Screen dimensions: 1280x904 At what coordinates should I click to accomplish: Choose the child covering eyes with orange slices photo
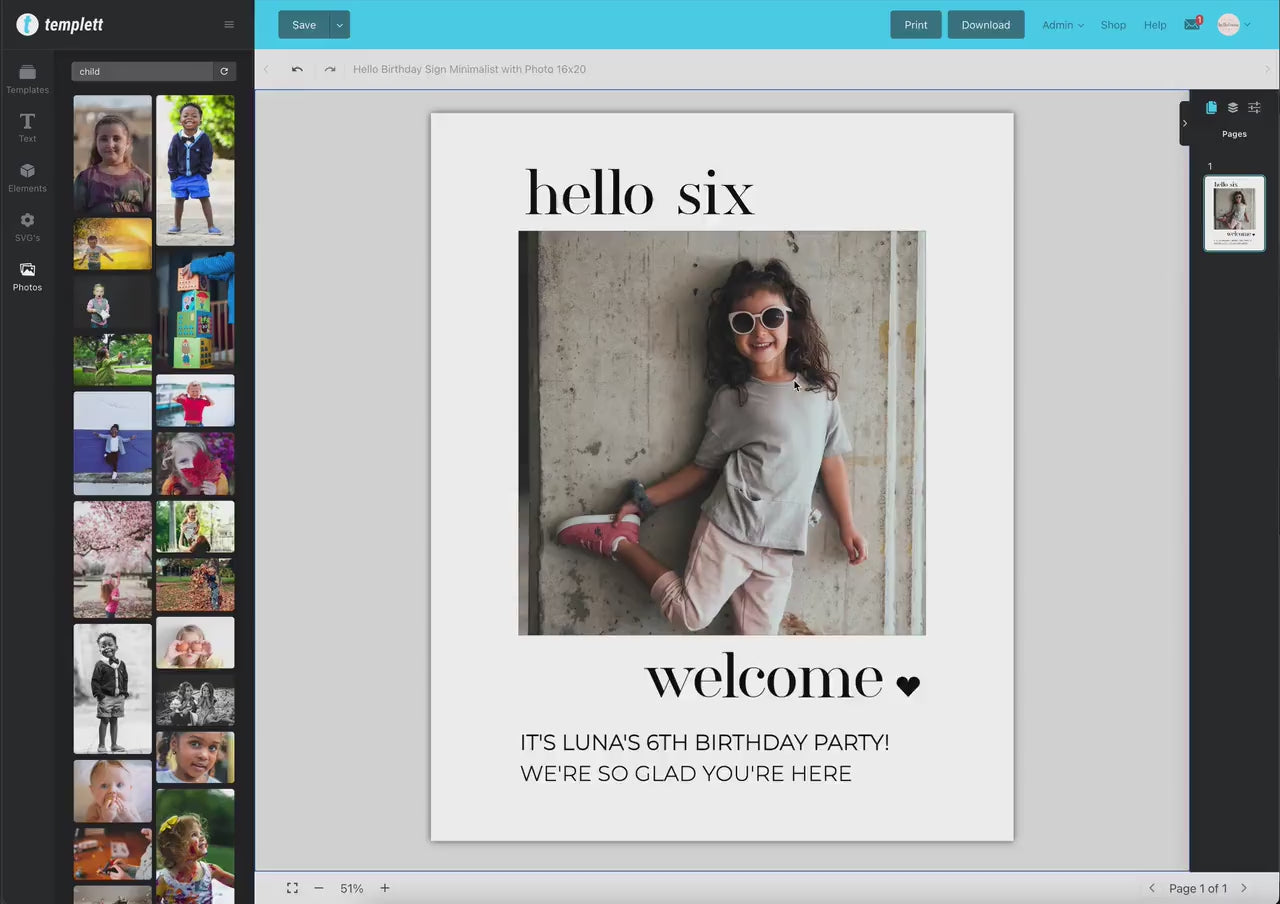coord(195,642)
